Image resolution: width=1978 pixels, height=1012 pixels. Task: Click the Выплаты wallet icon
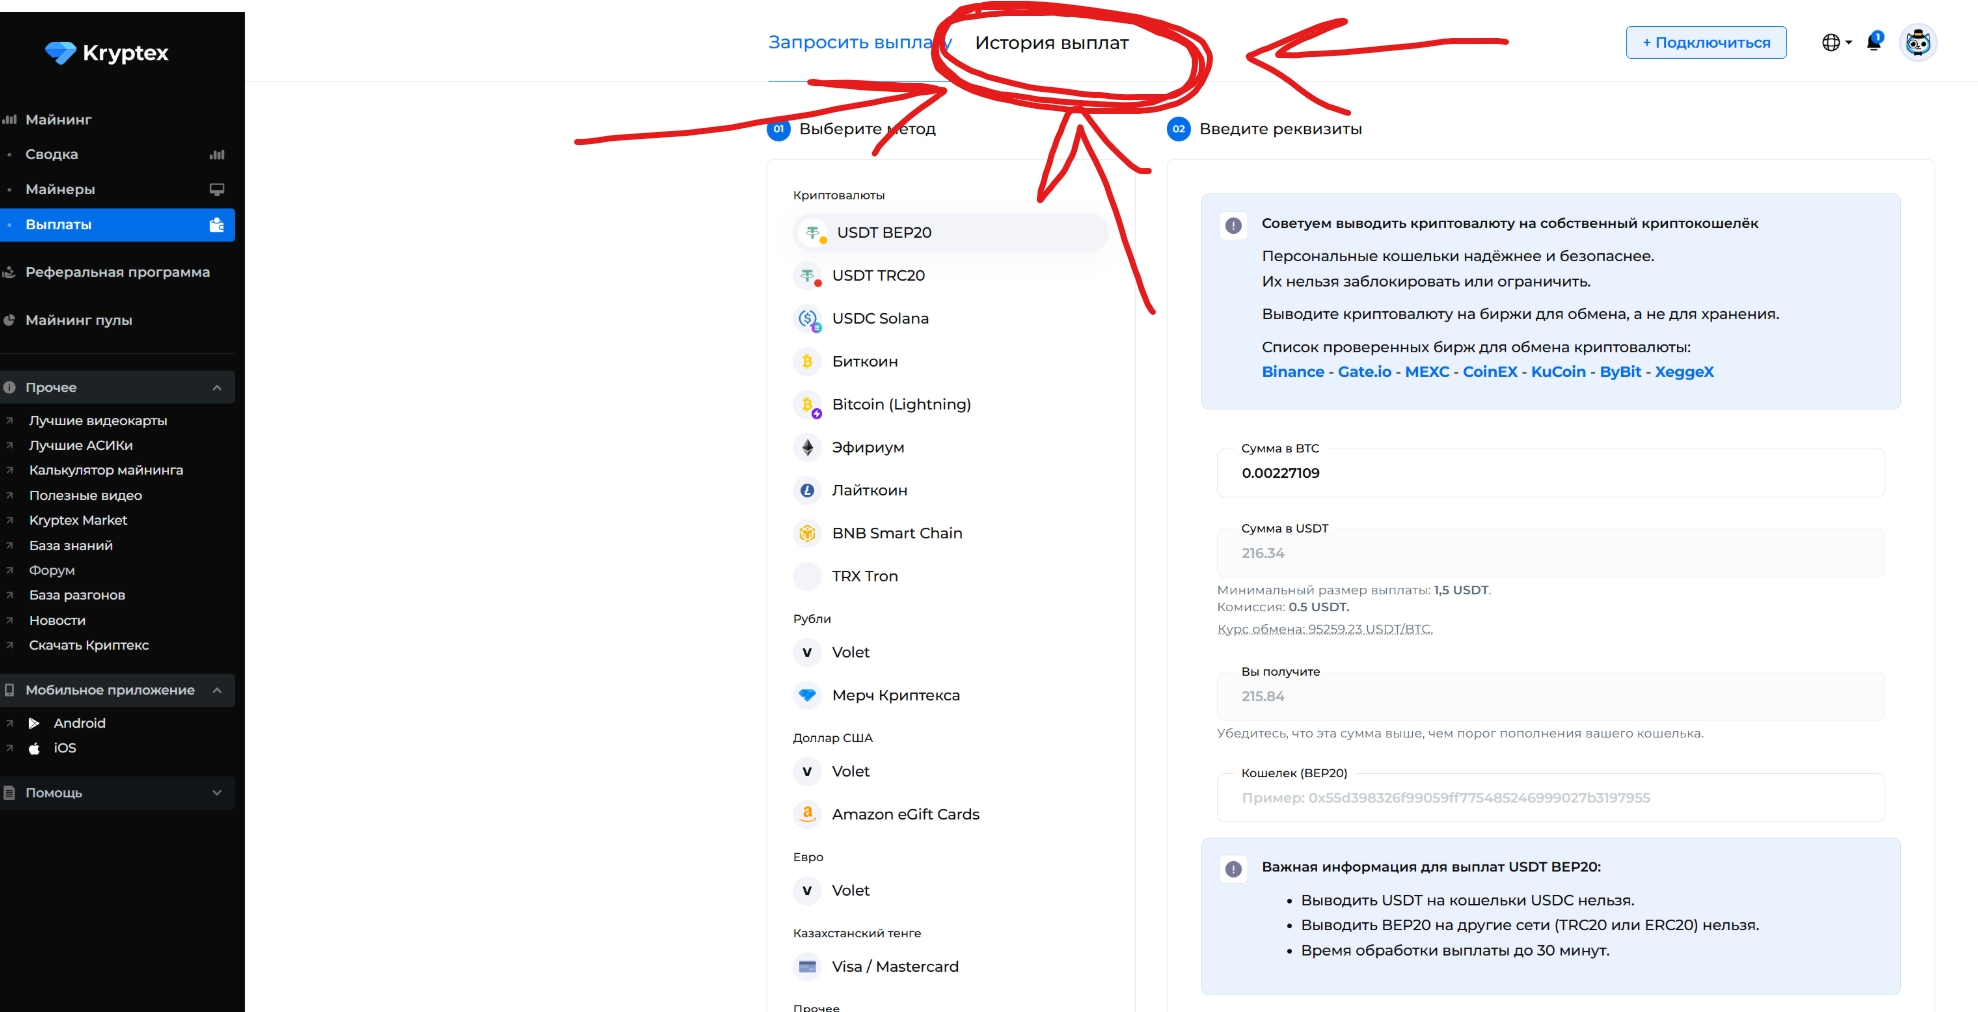pyautogui.click(x=217, y=225)
